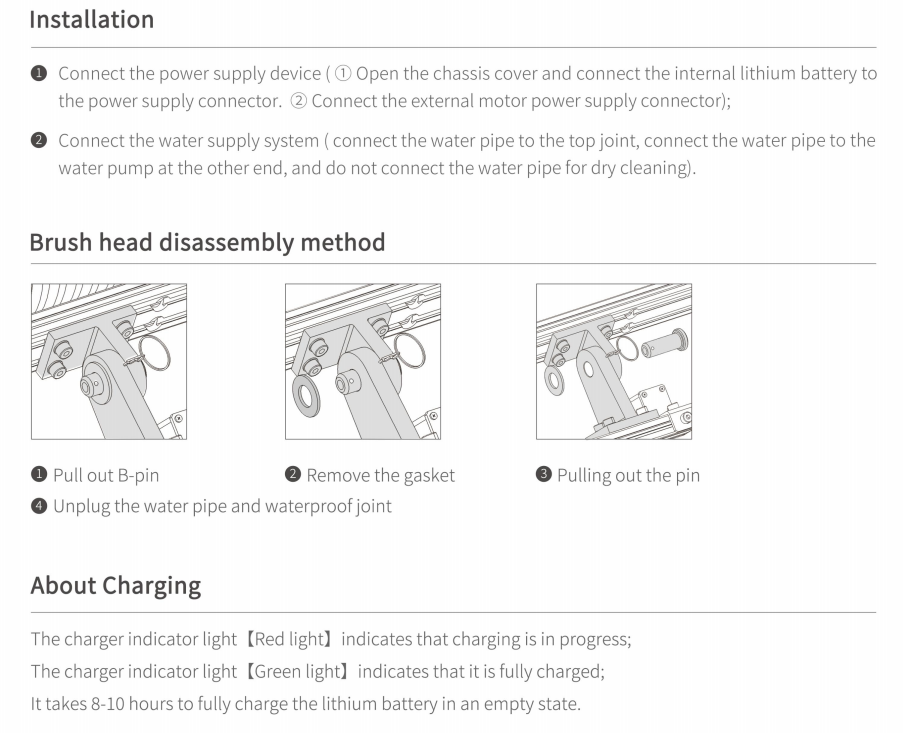Click the Installation heading

click(x=92, y=20)
